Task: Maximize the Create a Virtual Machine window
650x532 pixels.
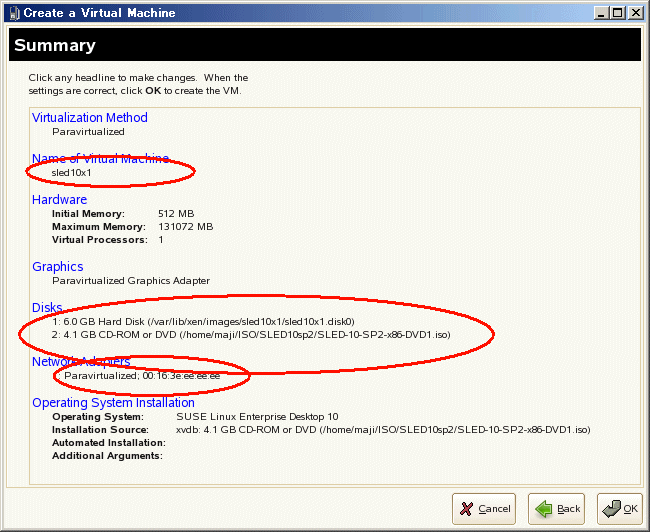Action: [x=618, y=13]
